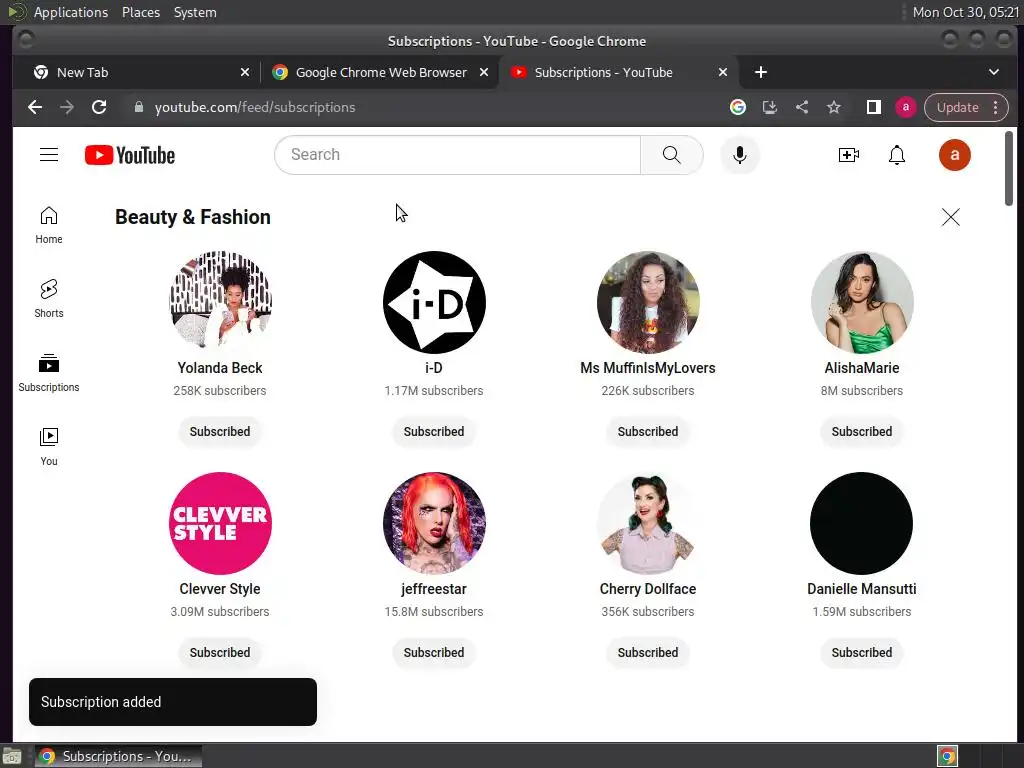Screen dimensions: 1024x768
Task: Bookmark this page with the star
Action: (834, 107)
